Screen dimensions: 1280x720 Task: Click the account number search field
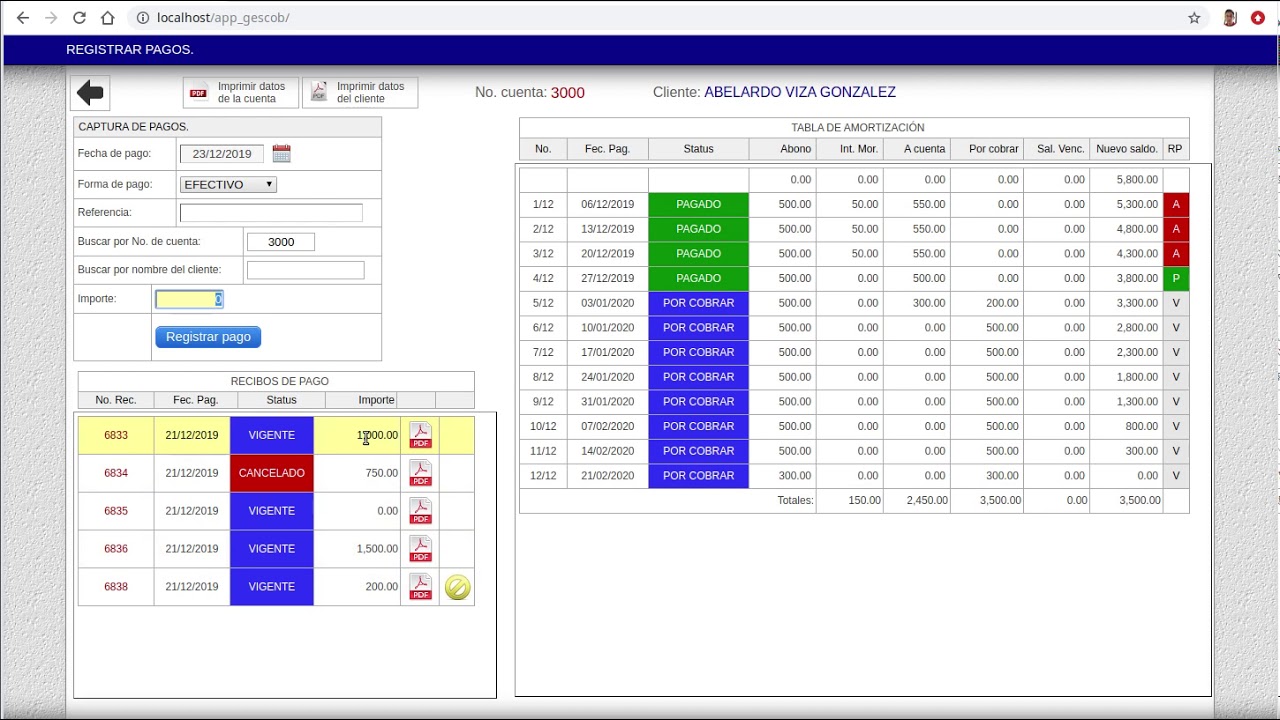tap(281, 242)
